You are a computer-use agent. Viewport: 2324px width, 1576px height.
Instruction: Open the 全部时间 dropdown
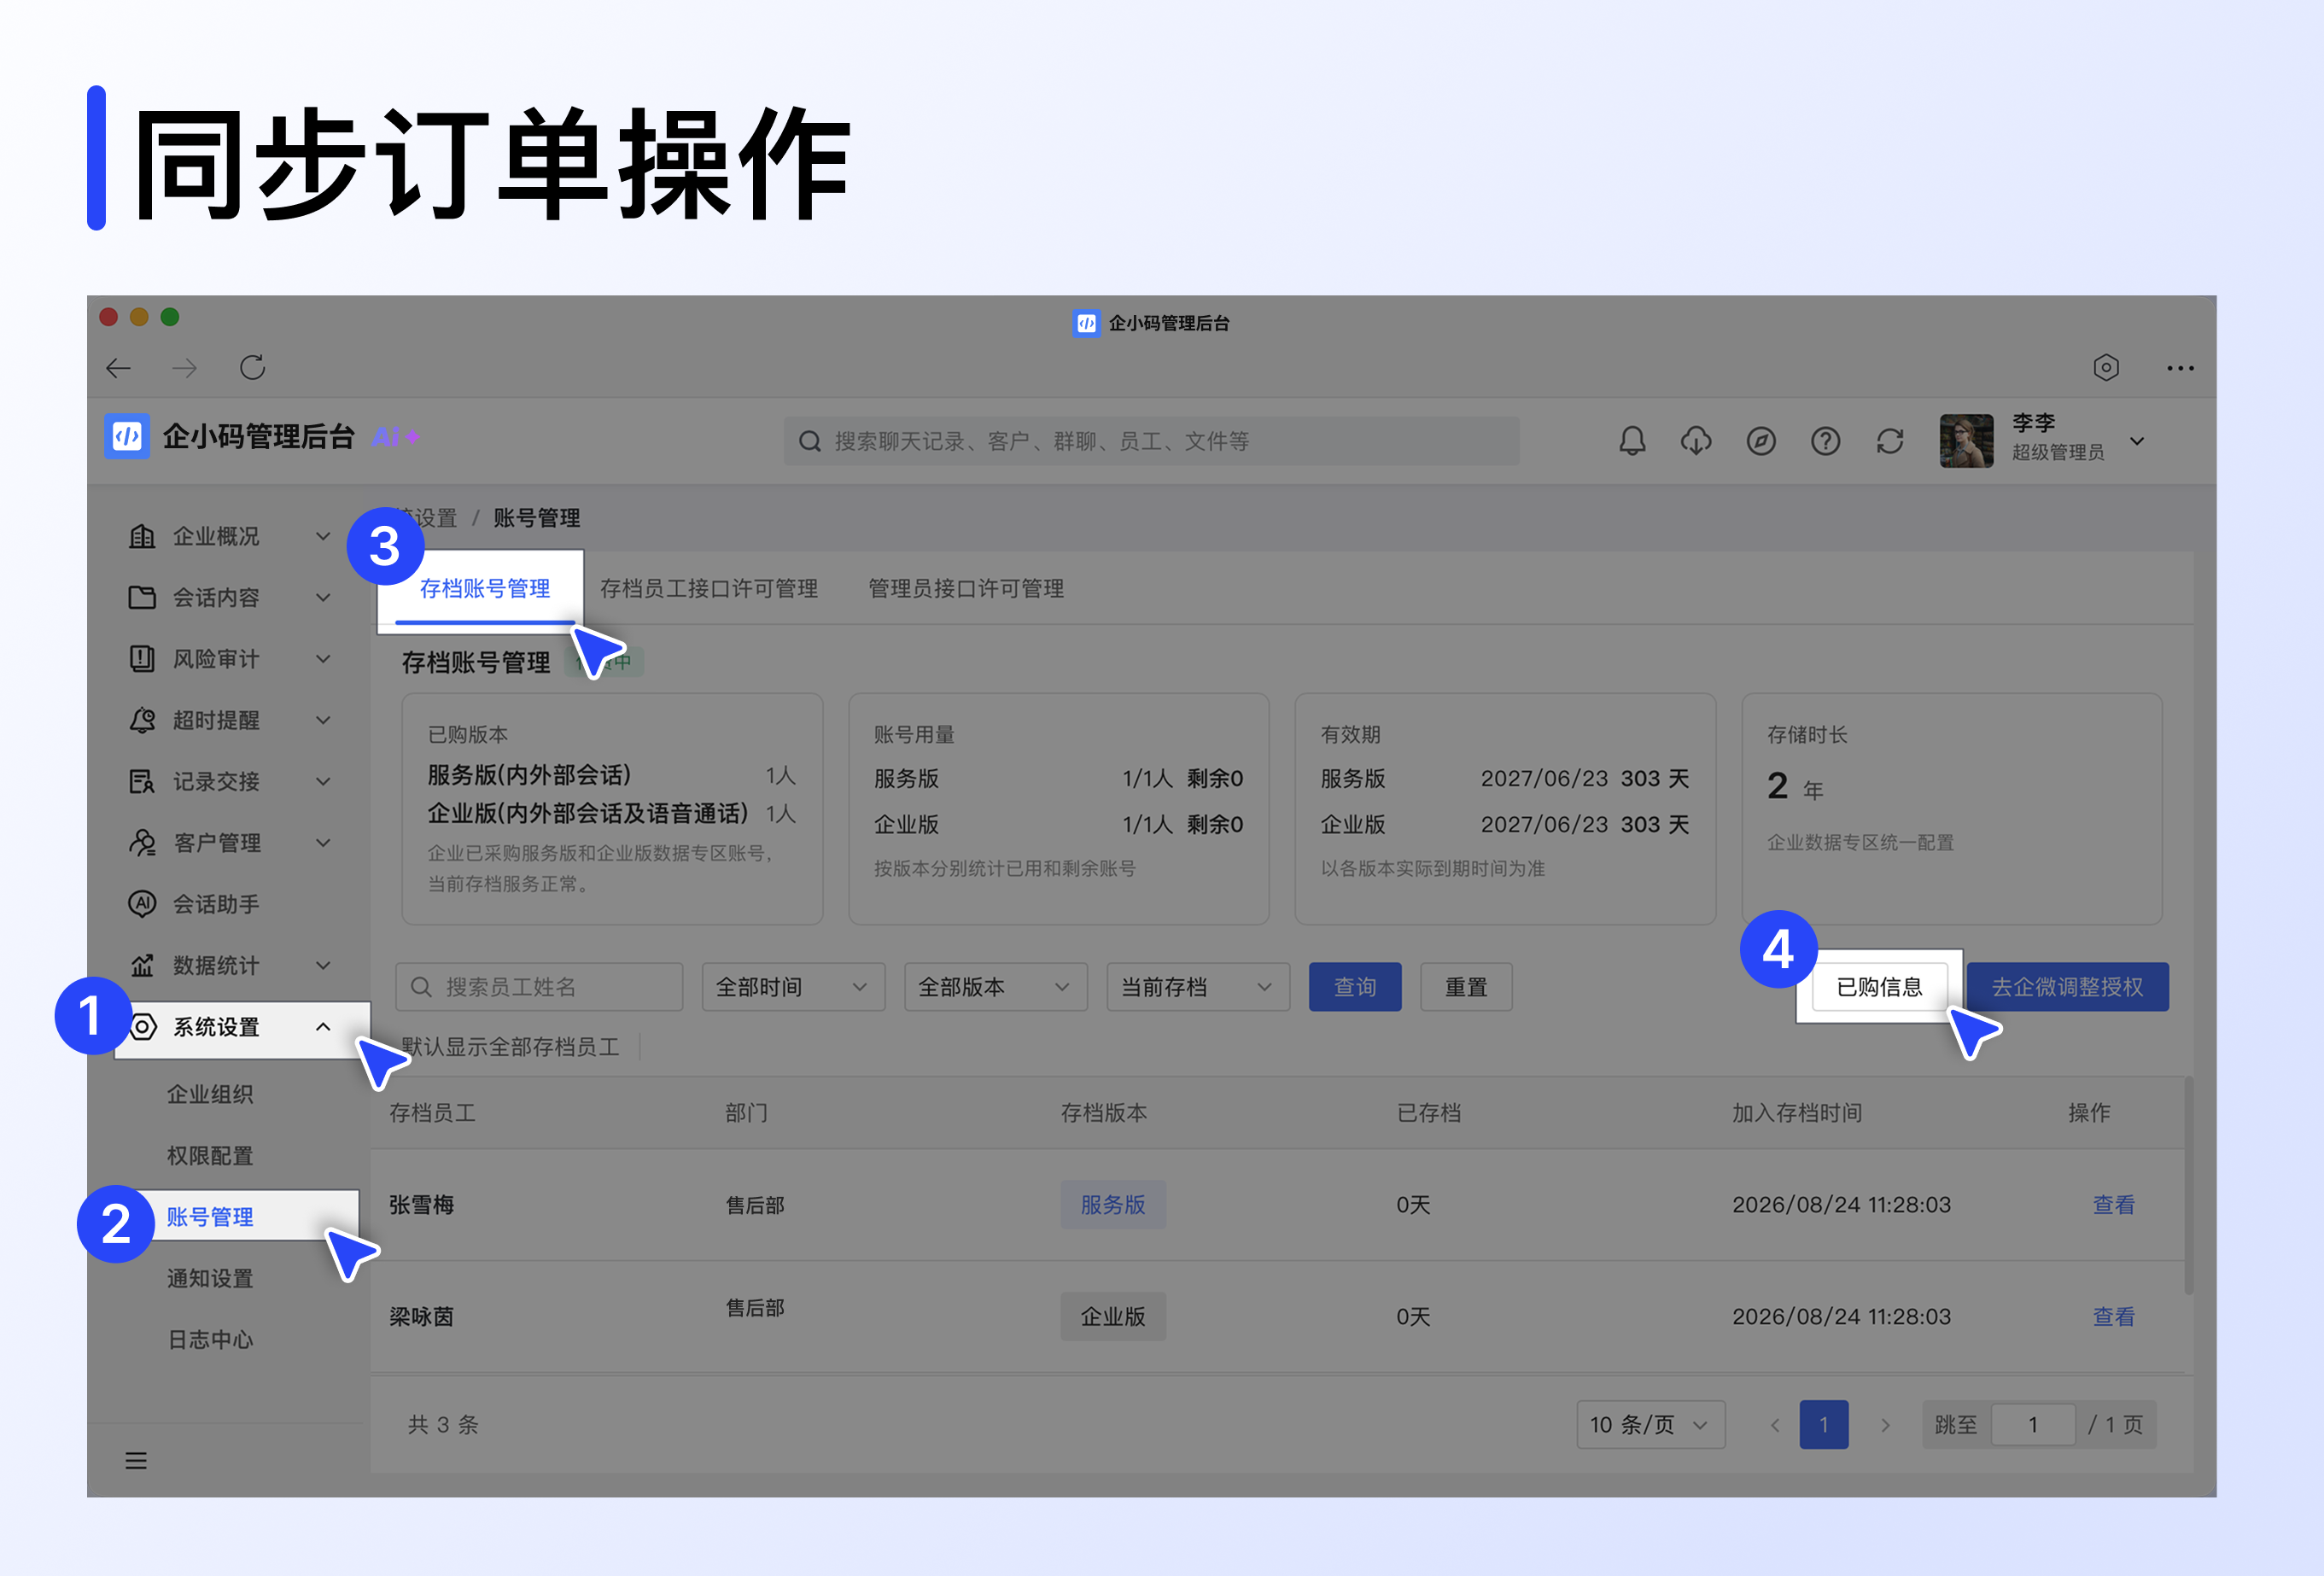pyautogui.click(x=793, y=987)
